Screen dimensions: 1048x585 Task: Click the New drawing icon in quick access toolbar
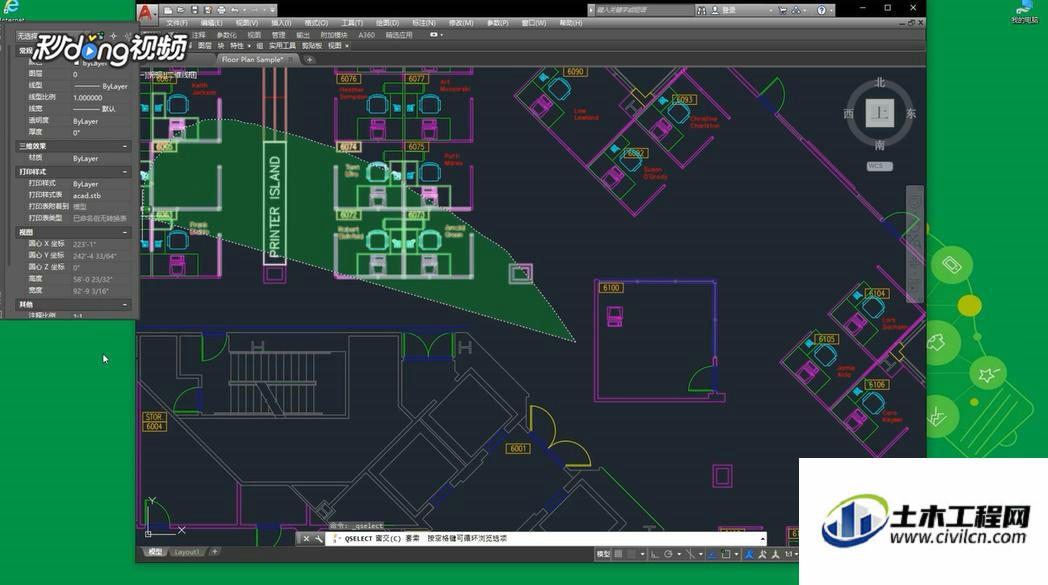pos(168,10)
